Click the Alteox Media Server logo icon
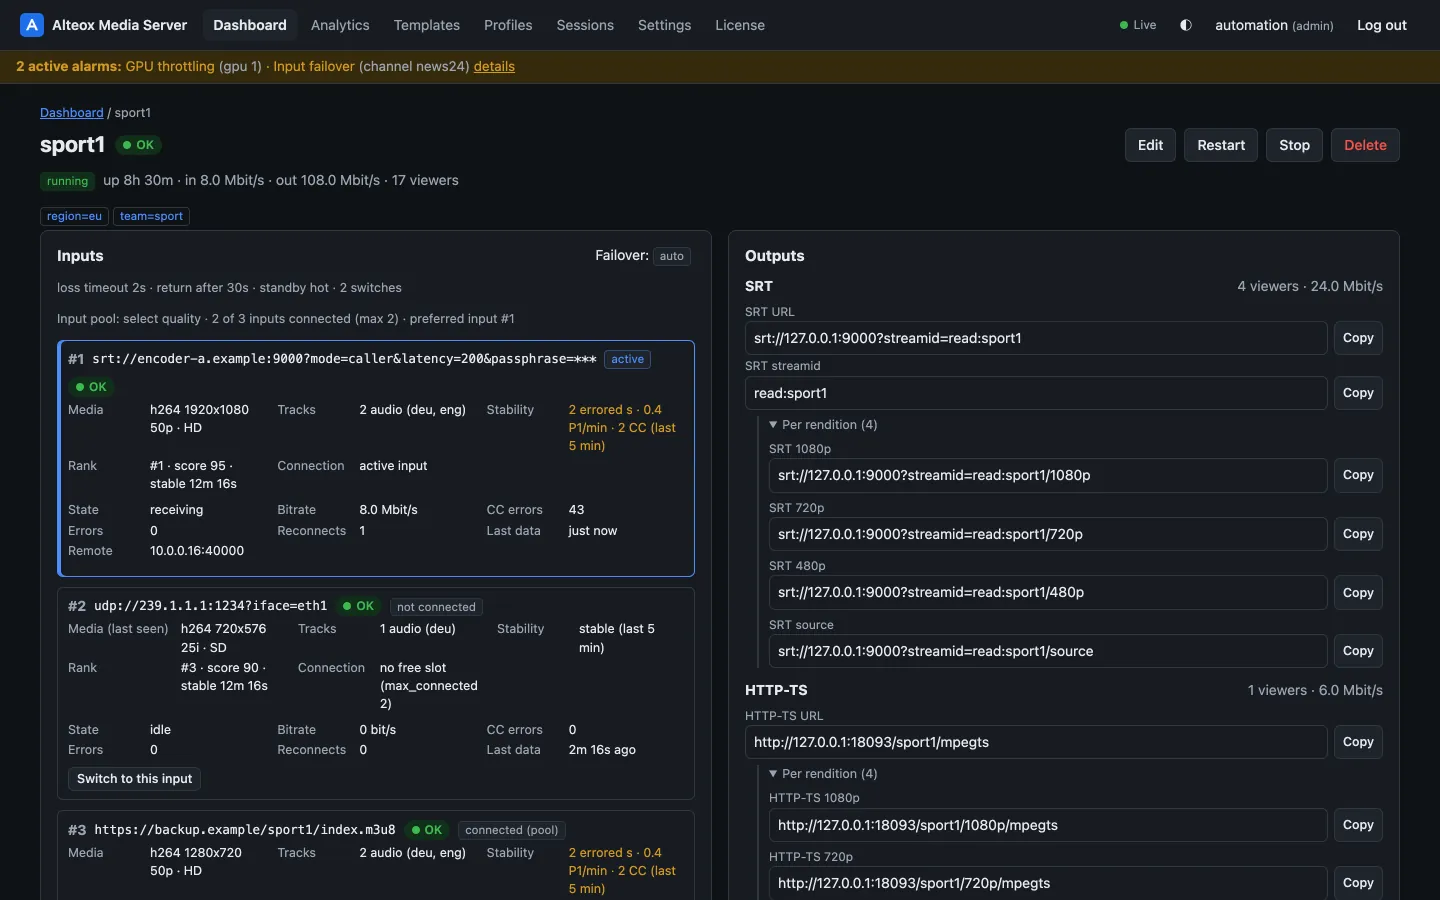The image size is (1440, 900). pos(32,25)
